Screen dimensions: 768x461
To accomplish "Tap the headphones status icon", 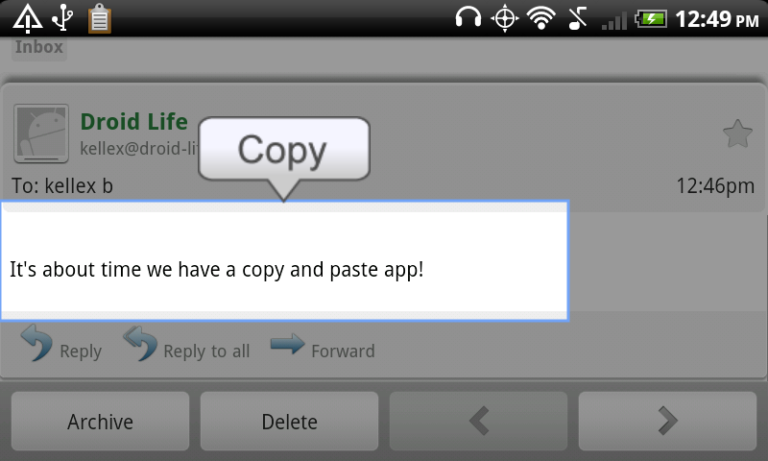I will (x=468, y=18).
